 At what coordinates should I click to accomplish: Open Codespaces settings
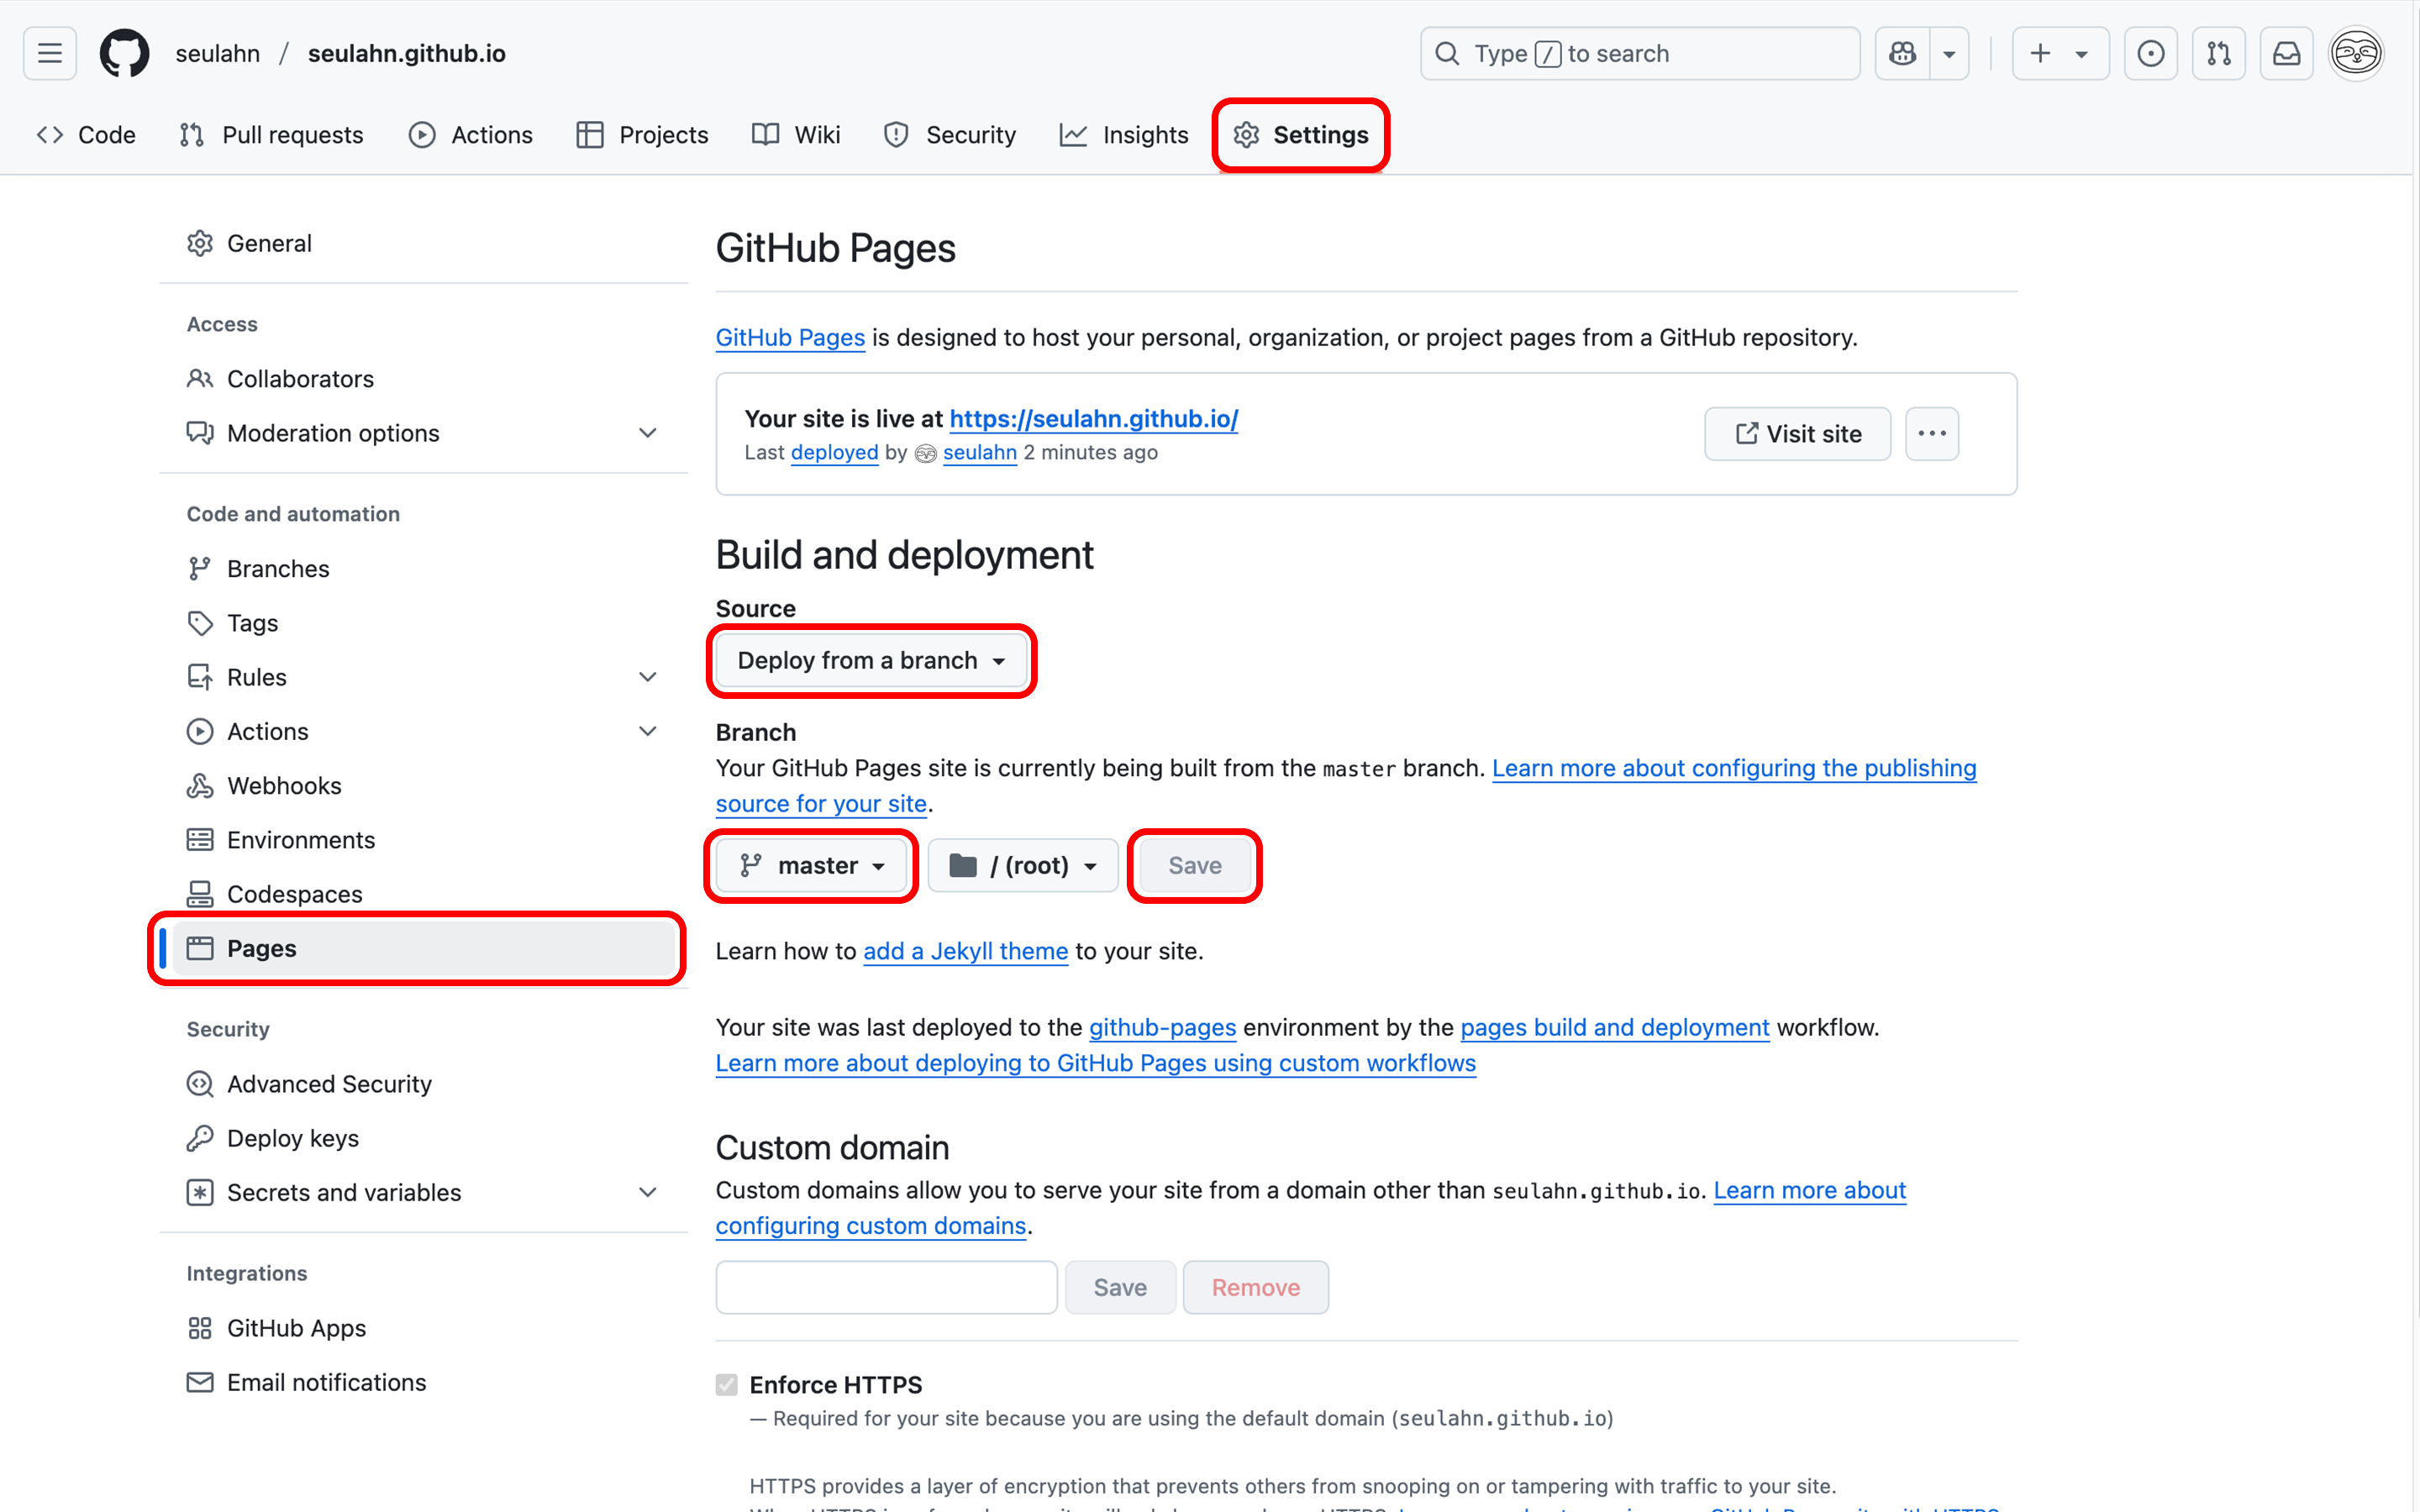pos(423,894)
